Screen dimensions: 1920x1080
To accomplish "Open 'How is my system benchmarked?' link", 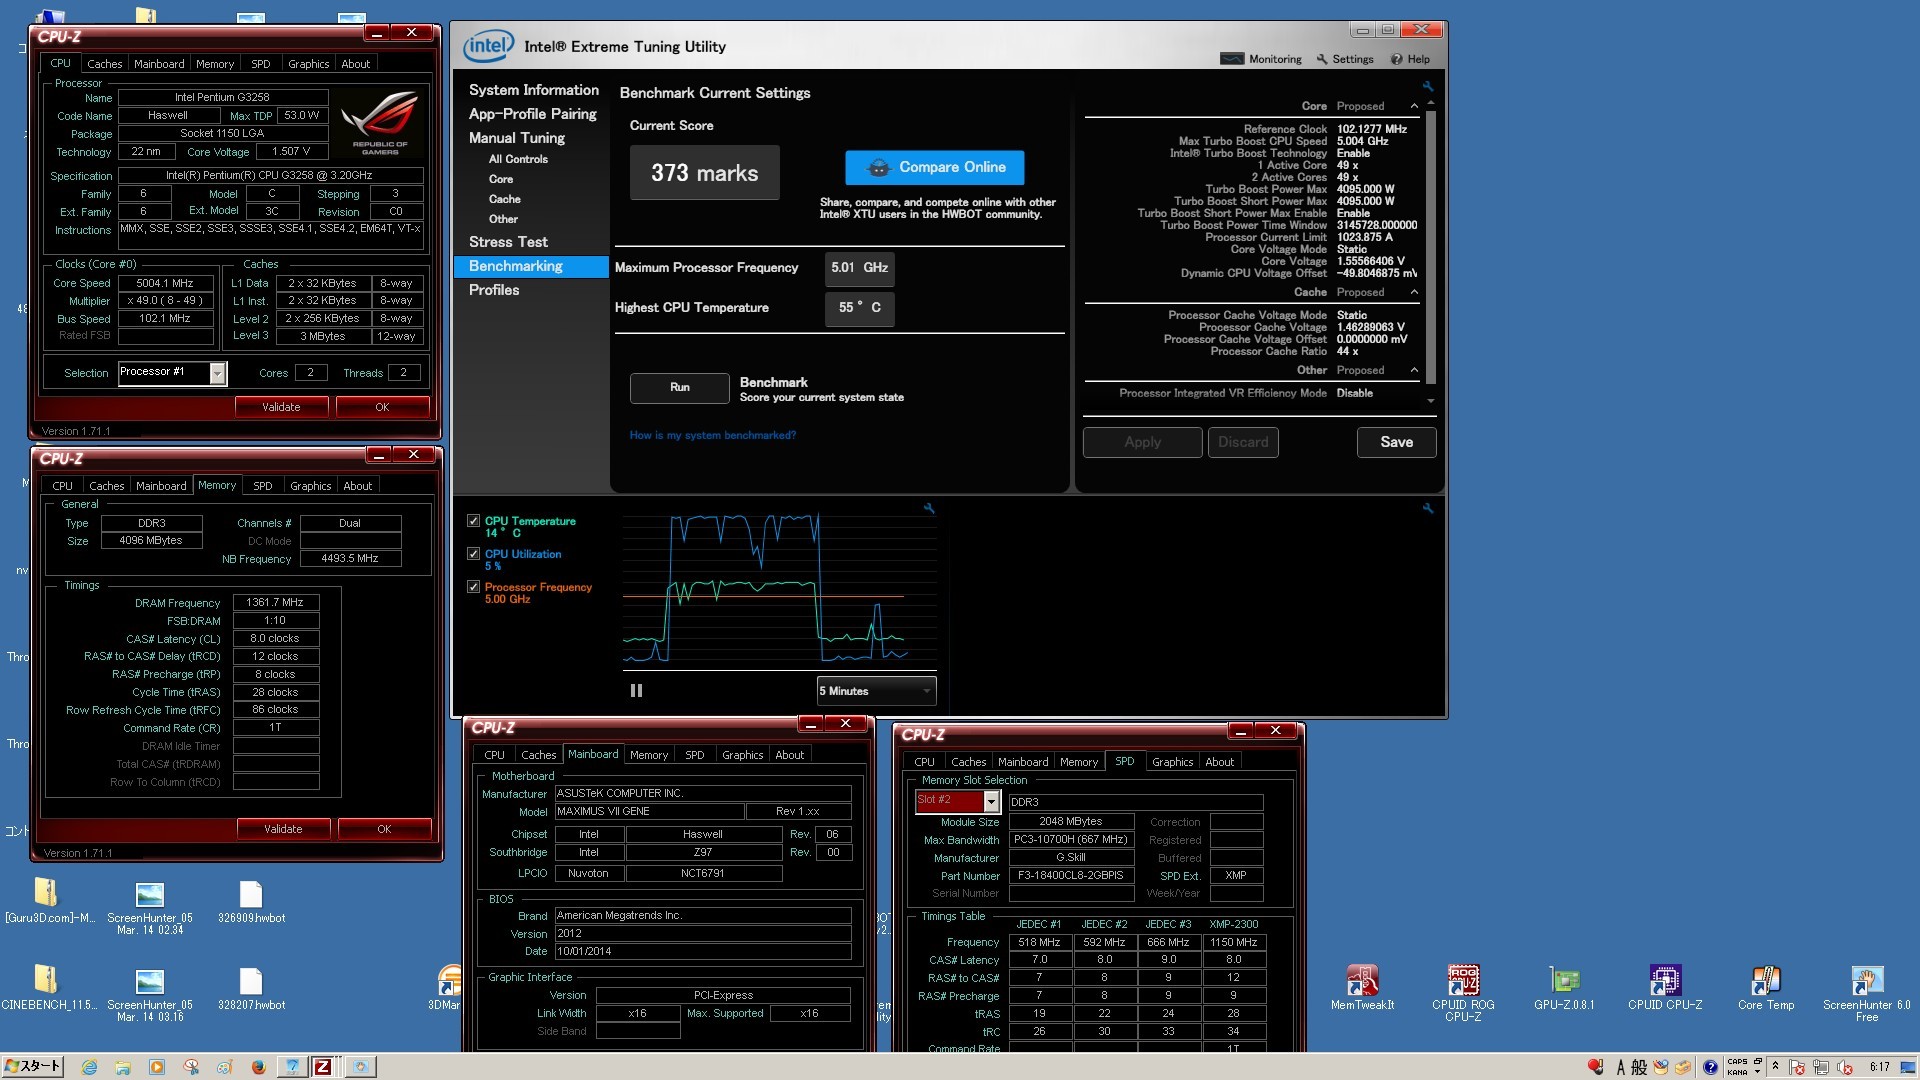I will pyautogui.click(x=712, y=435).
